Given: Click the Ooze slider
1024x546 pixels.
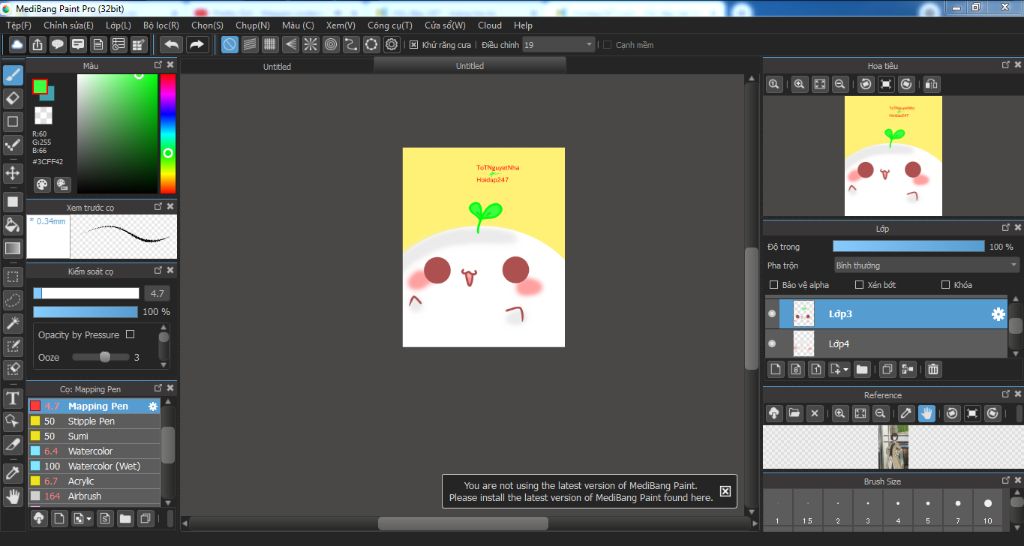Looking at the screenshot, I should (101, 357).
